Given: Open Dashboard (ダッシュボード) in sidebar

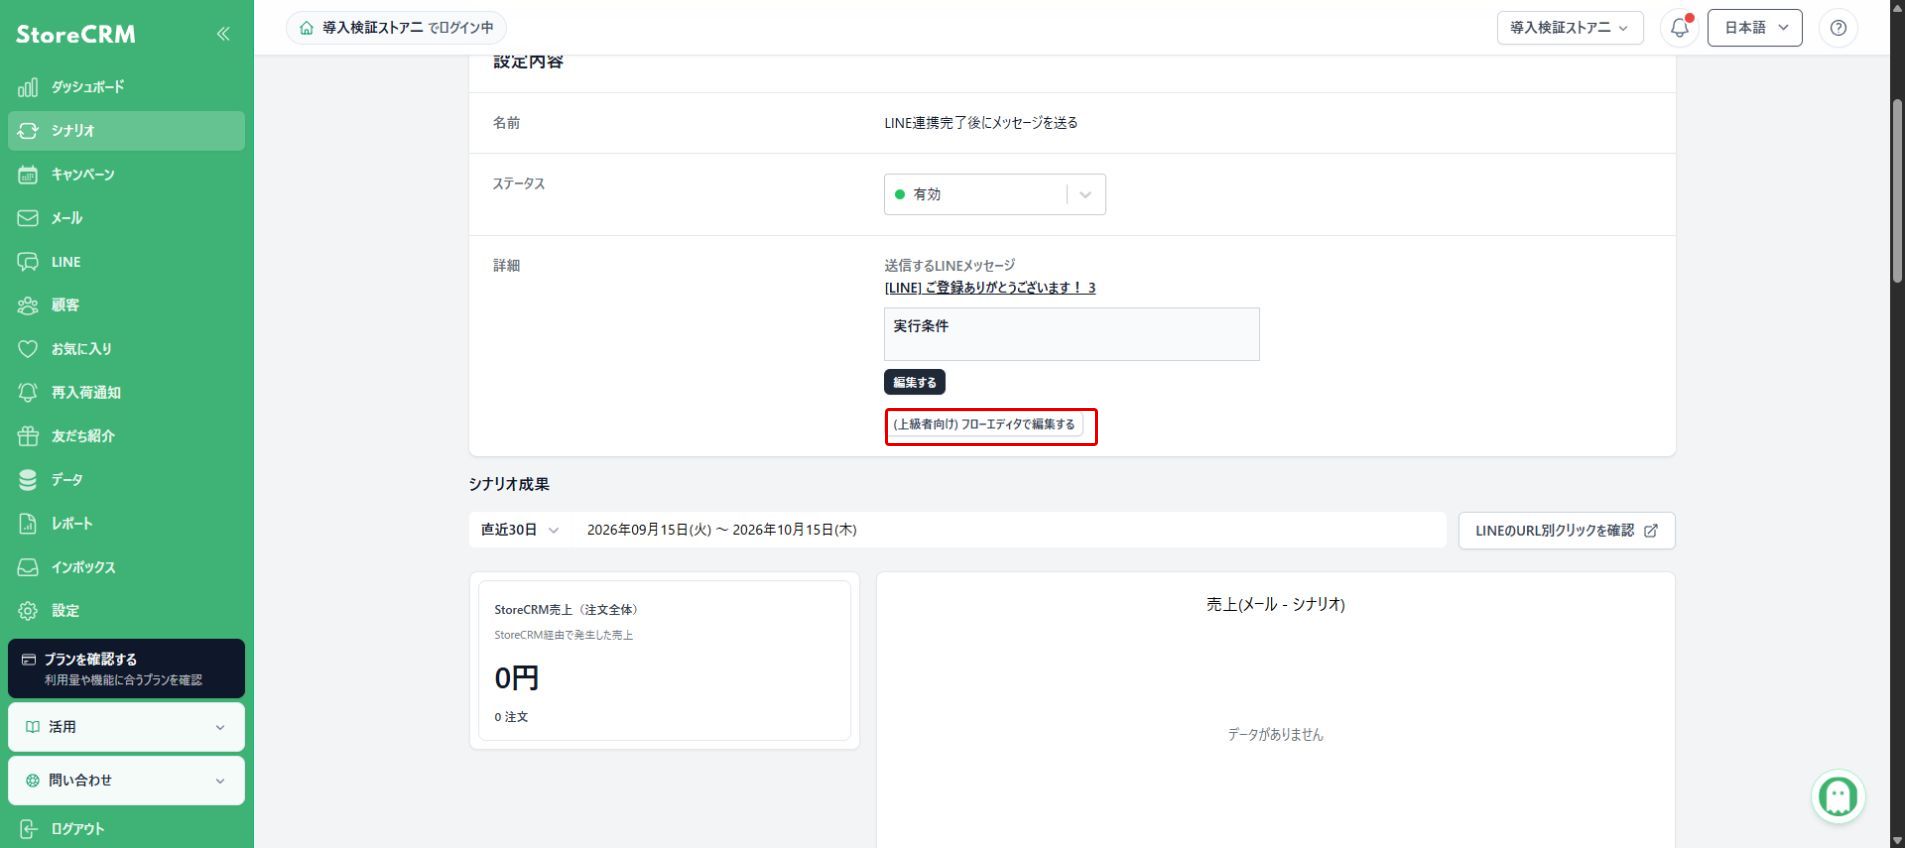Looking at the screenshot, I should point(126,87).
